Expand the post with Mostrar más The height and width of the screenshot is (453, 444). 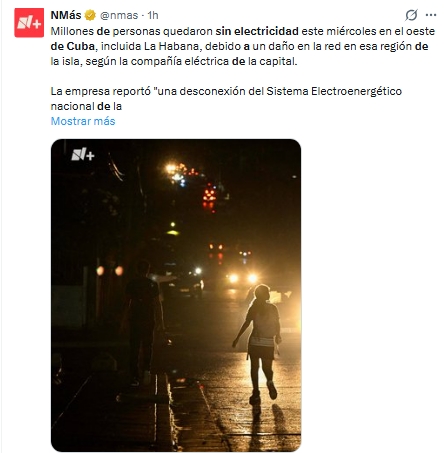coord(83,121)
